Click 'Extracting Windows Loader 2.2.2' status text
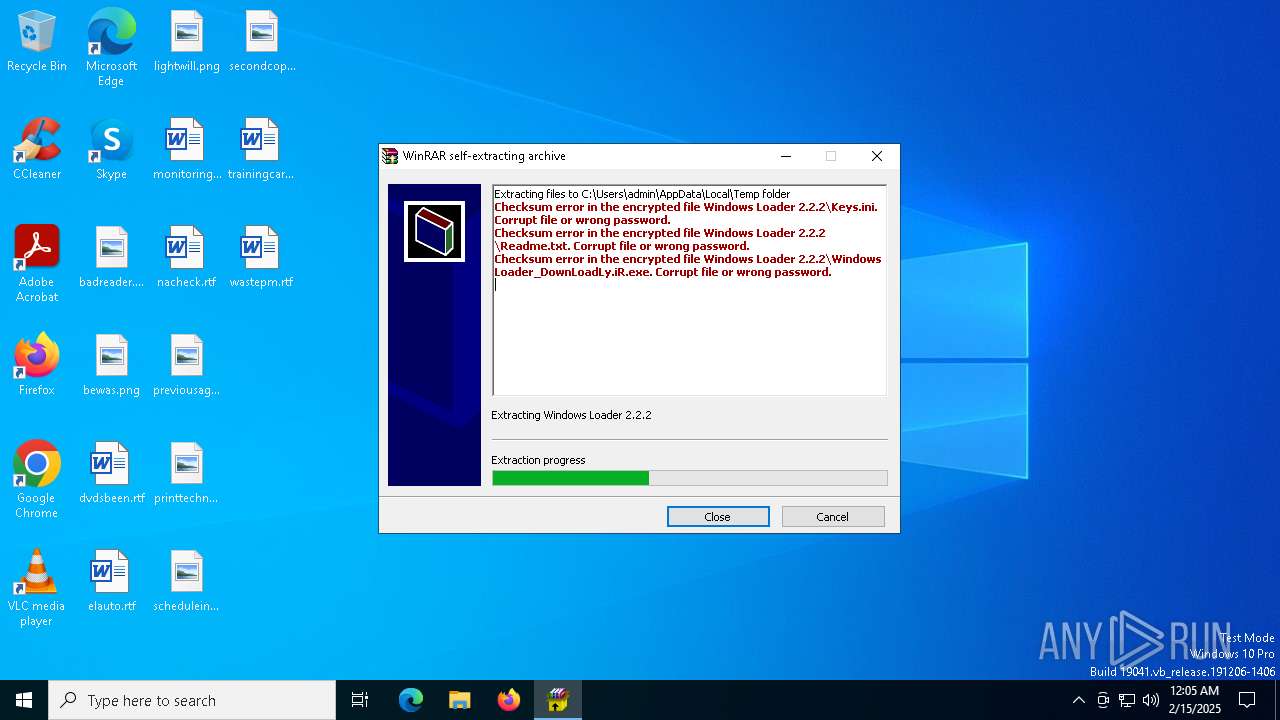1280x720 pixels. 571,415
